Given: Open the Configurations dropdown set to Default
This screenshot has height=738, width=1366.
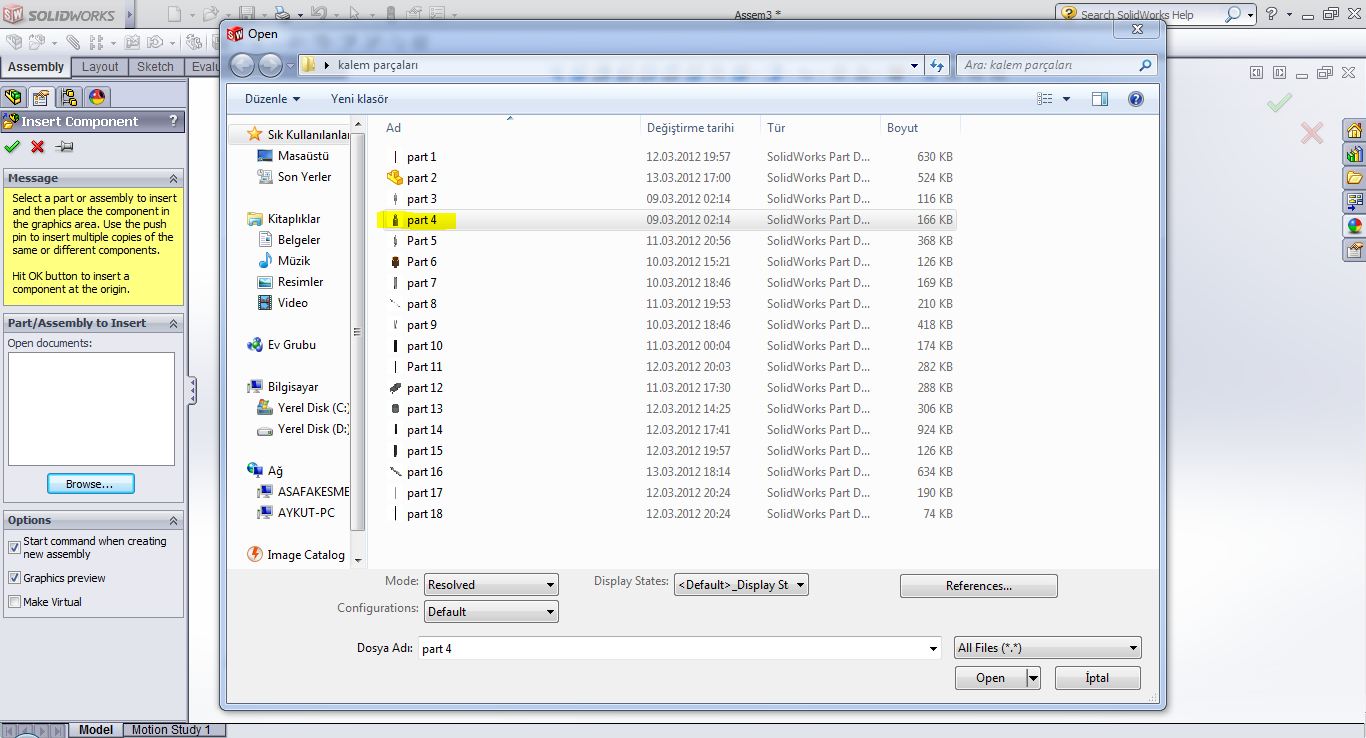Looking at the screenshot, I should tap(491, 612).
